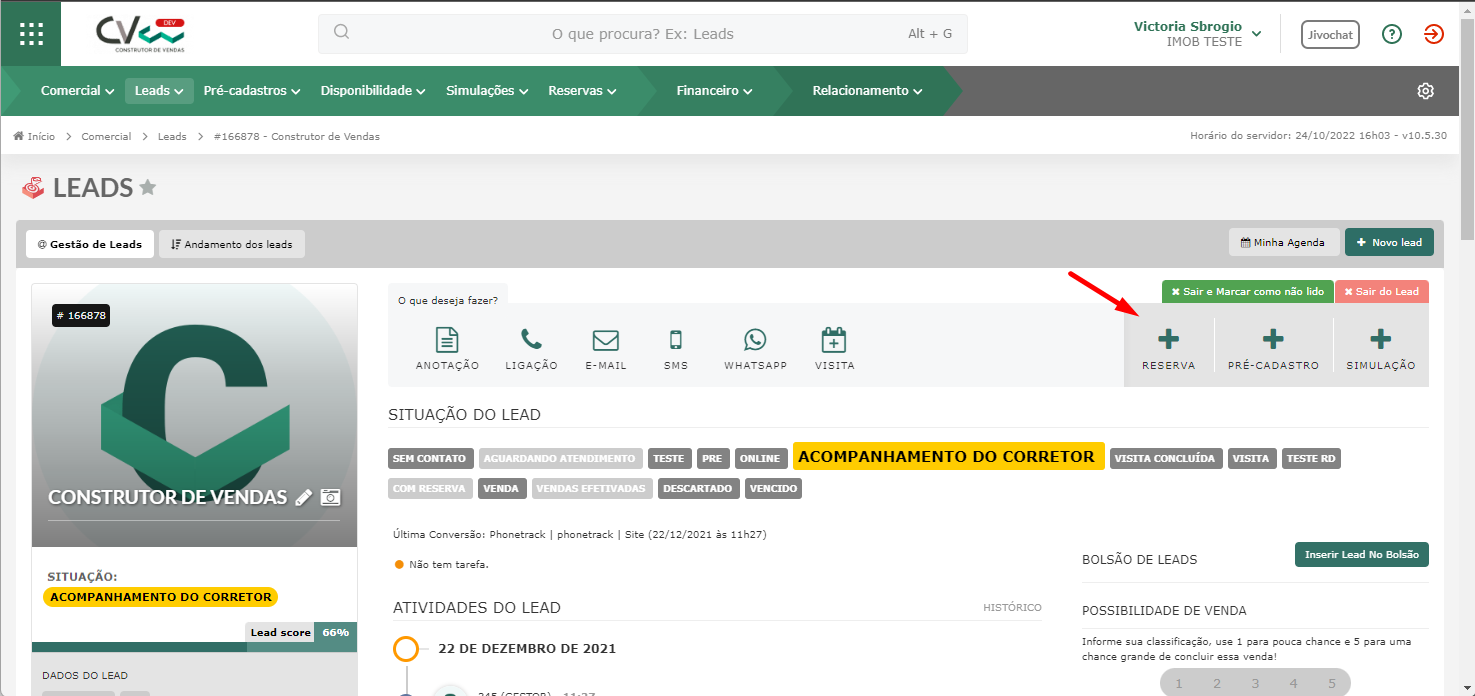Click Sair do Lead button

point(1382,292)
